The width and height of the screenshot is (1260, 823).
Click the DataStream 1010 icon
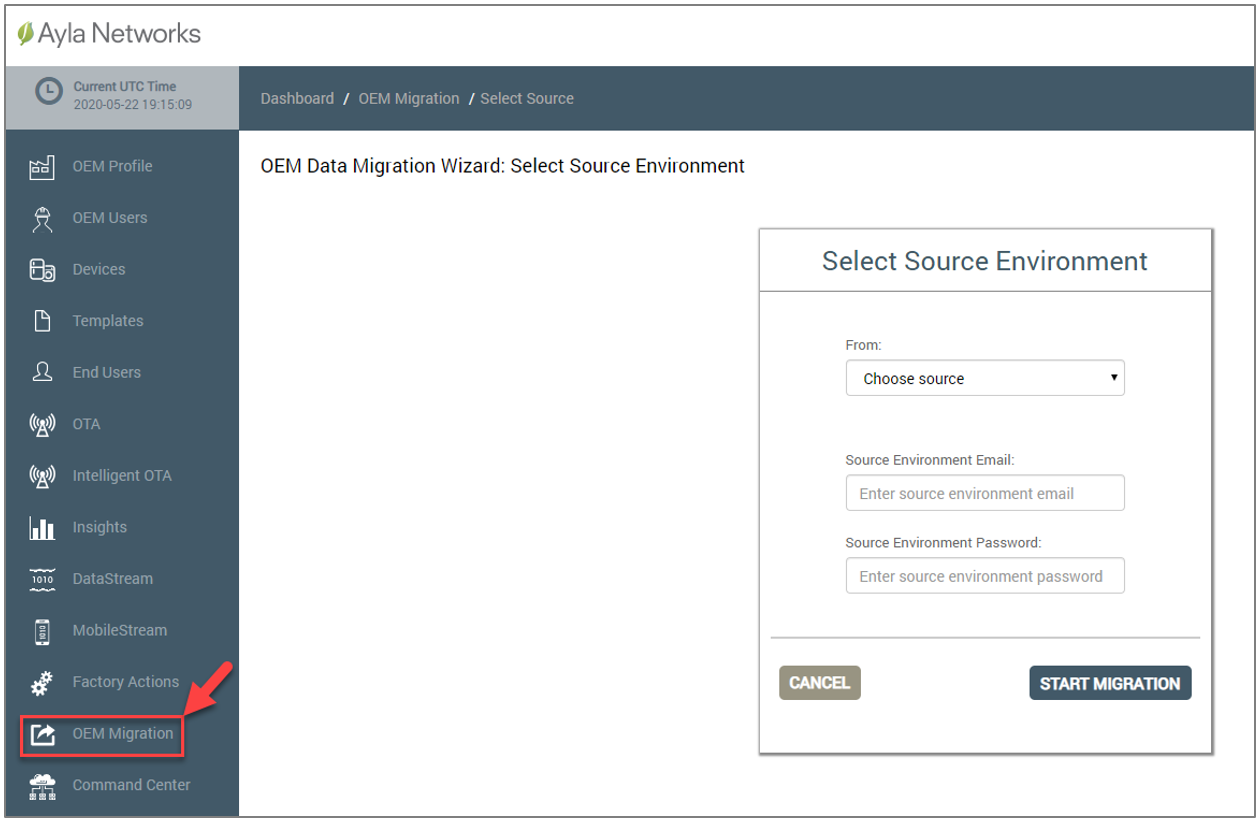pyautogui.click(x=42, y=579)
